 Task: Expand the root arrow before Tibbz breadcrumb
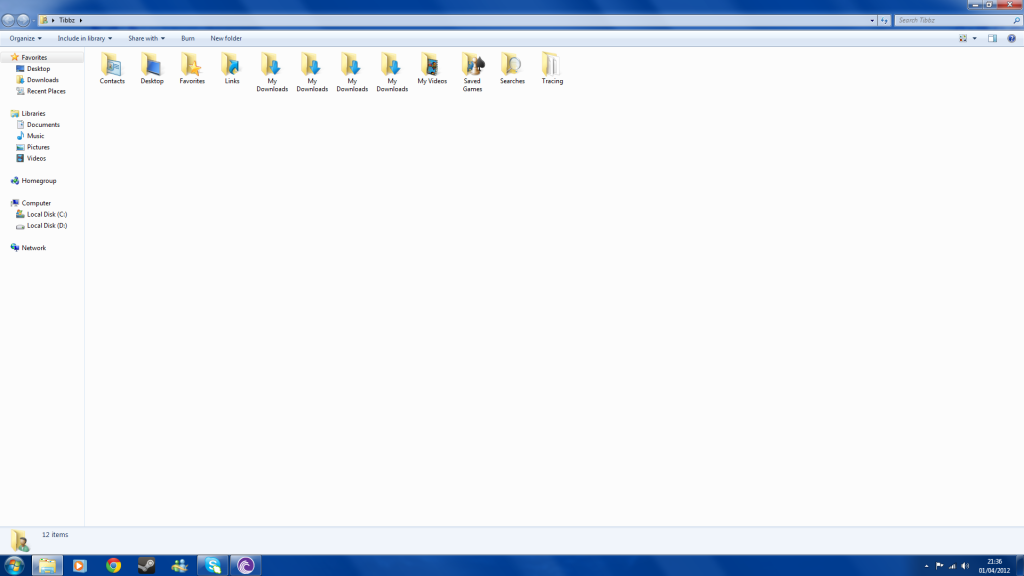(x=53, y=20)
